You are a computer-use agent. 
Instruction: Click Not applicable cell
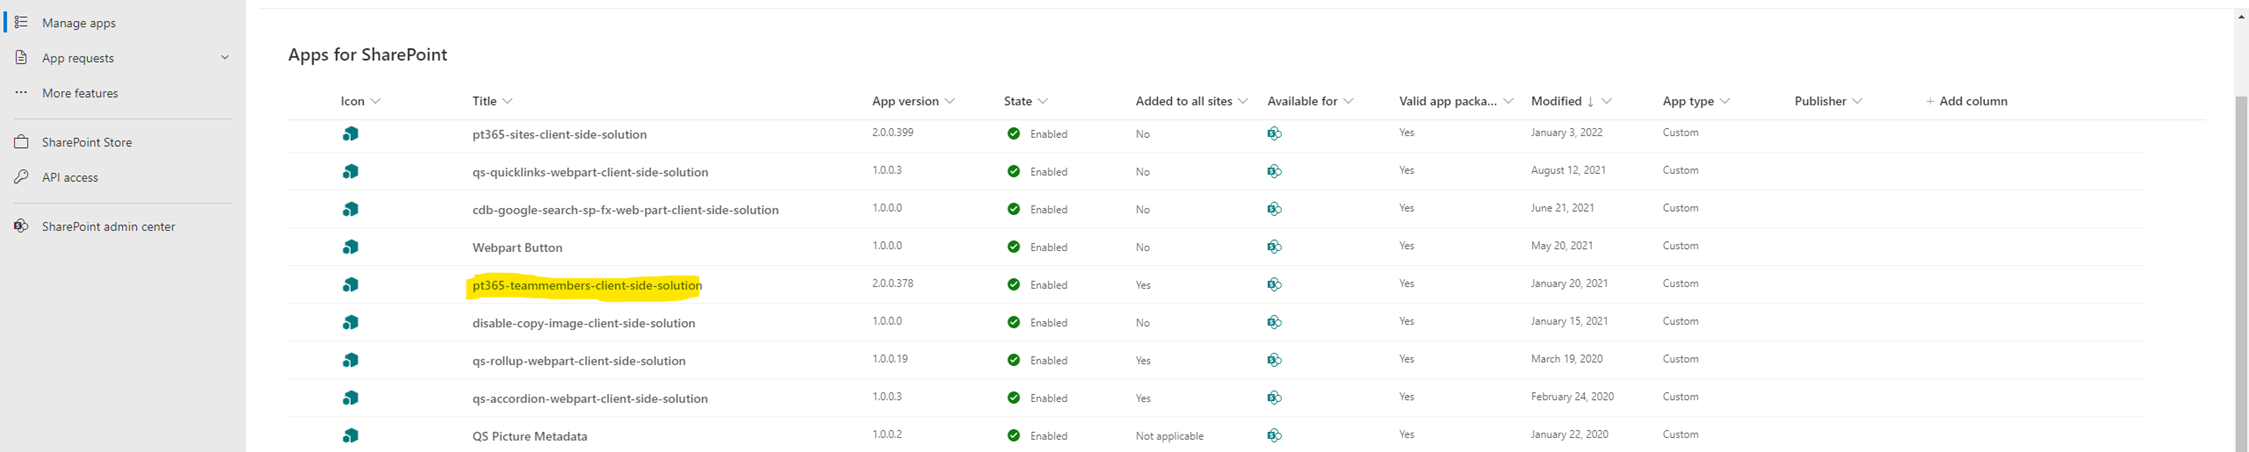tap(1169, 436)
